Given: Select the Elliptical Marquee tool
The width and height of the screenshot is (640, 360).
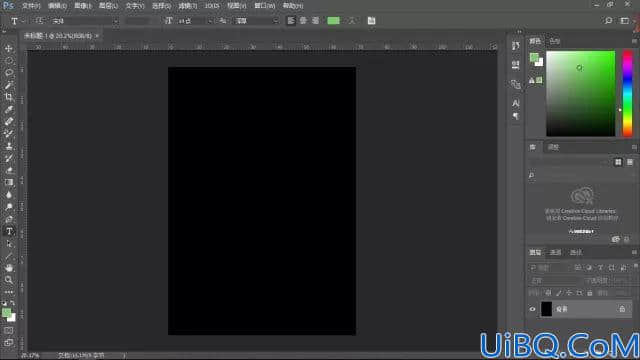Looking at the screenshot, I should pos(9,61).
